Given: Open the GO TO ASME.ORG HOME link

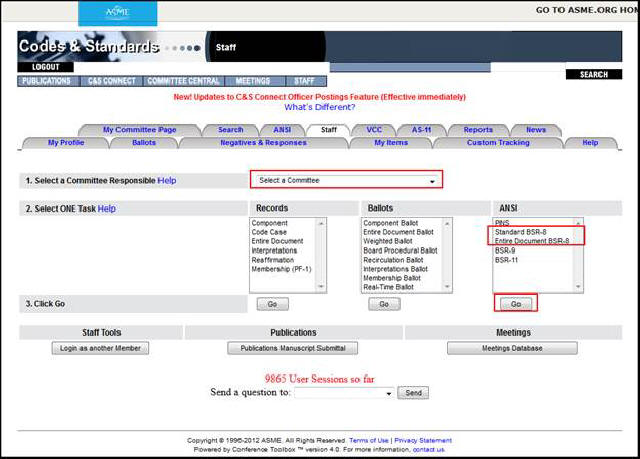Looking at the screenshot, I should point(587,10).
